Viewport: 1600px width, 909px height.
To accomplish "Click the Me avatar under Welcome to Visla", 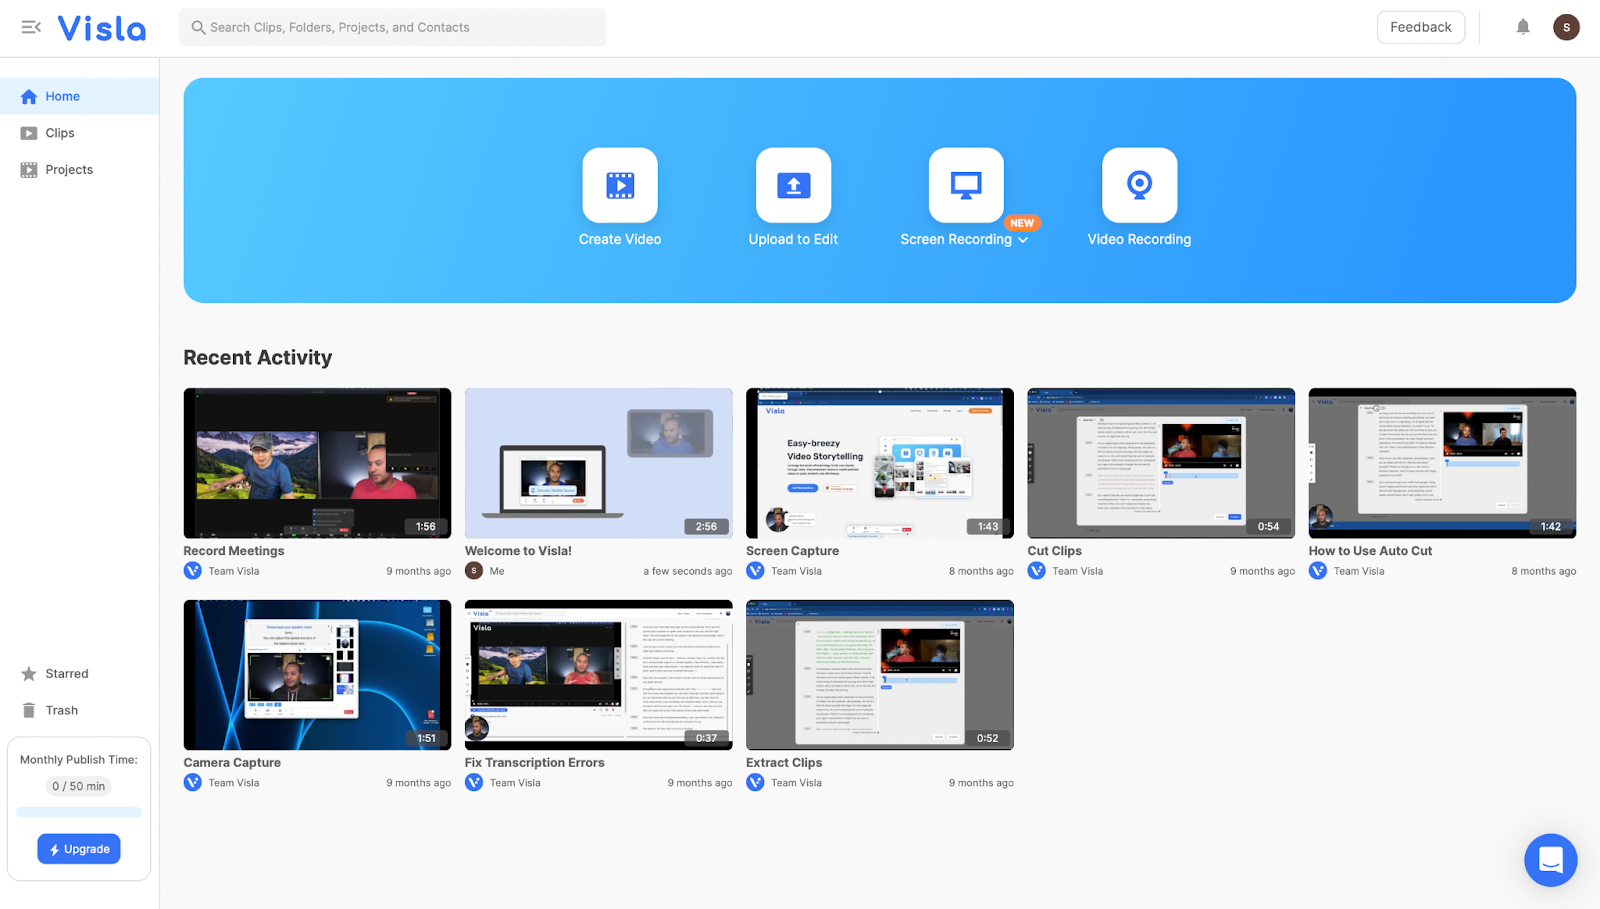I will click(474, 571).
